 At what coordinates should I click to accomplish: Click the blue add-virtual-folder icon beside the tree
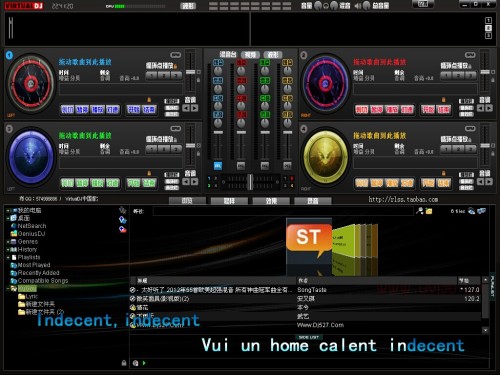pyautogui.click(x=123, y=220)
